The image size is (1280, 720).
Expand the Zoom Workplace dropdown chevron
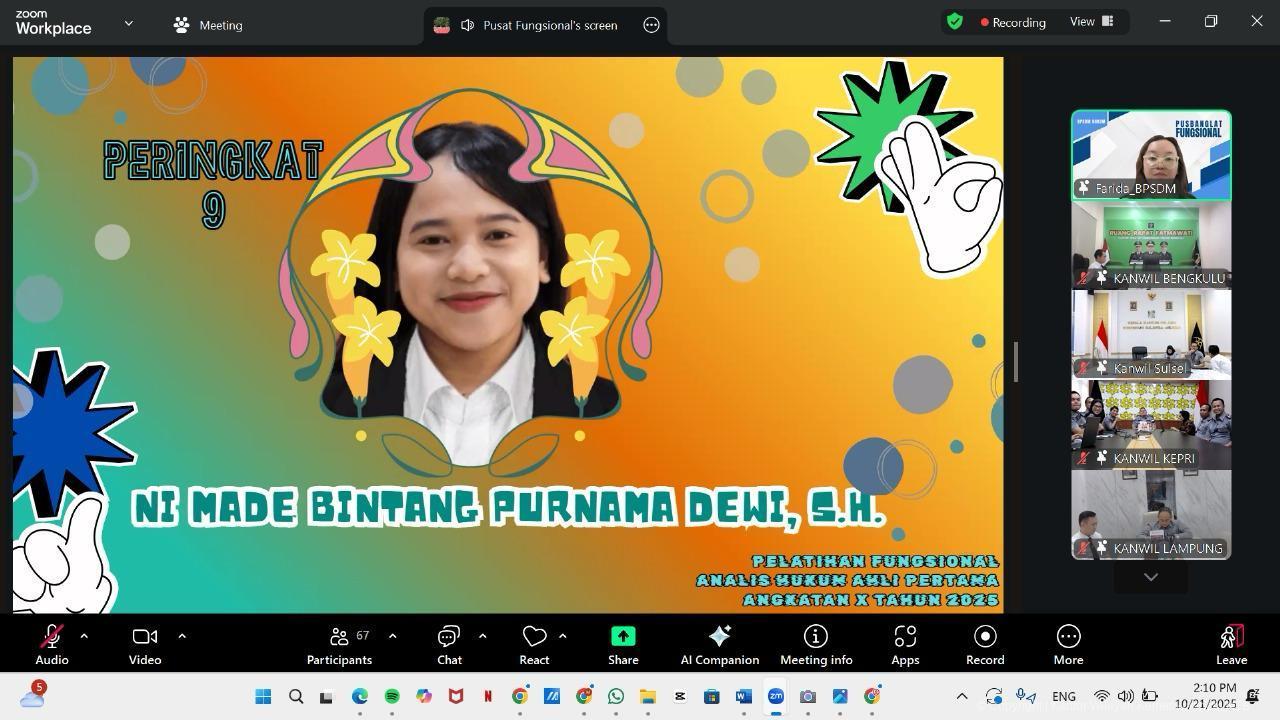[128, 23]
